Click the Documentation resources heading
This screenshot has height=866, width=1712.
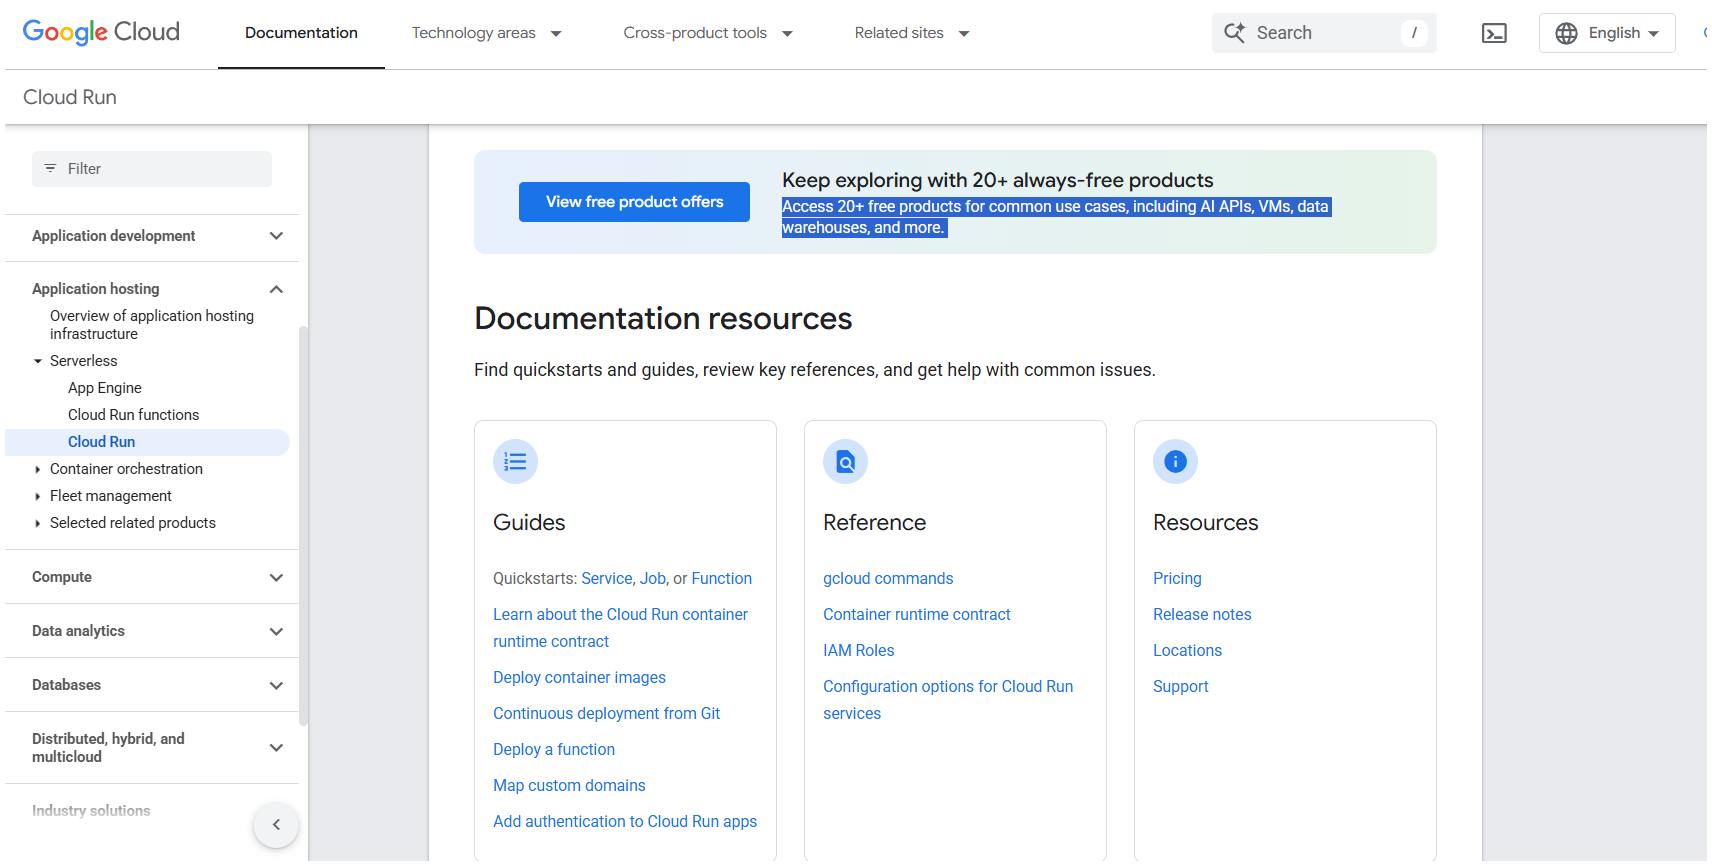tap(663, 318)
